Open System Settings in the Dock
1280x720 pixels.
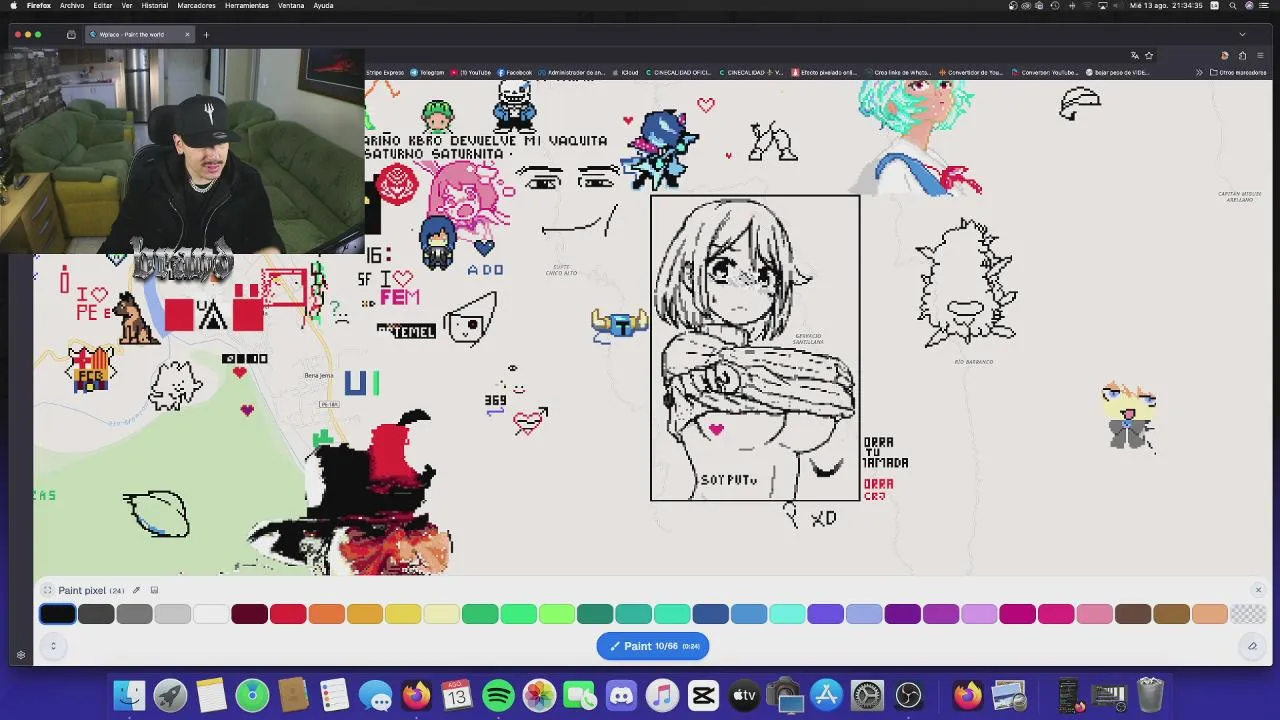click(x=867, y=695)
